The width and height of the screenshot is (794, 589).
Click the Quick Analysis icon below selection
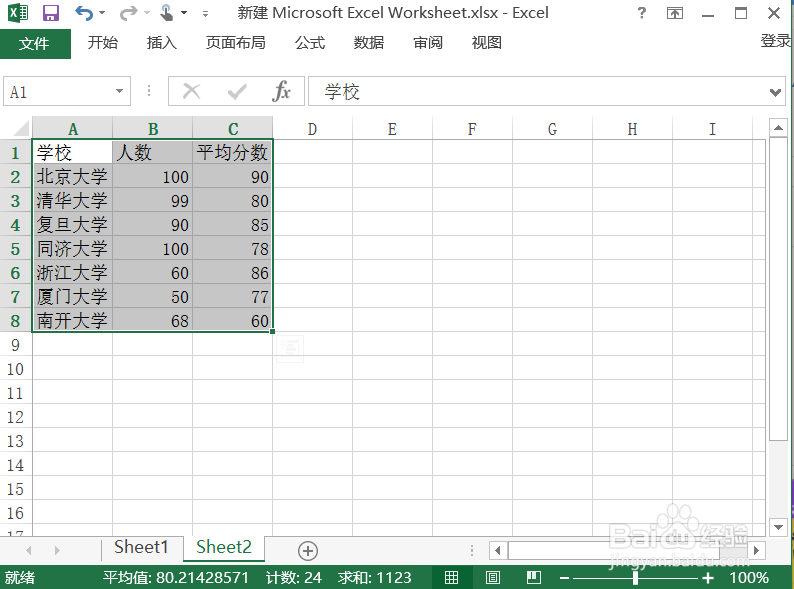click(290, 349)
